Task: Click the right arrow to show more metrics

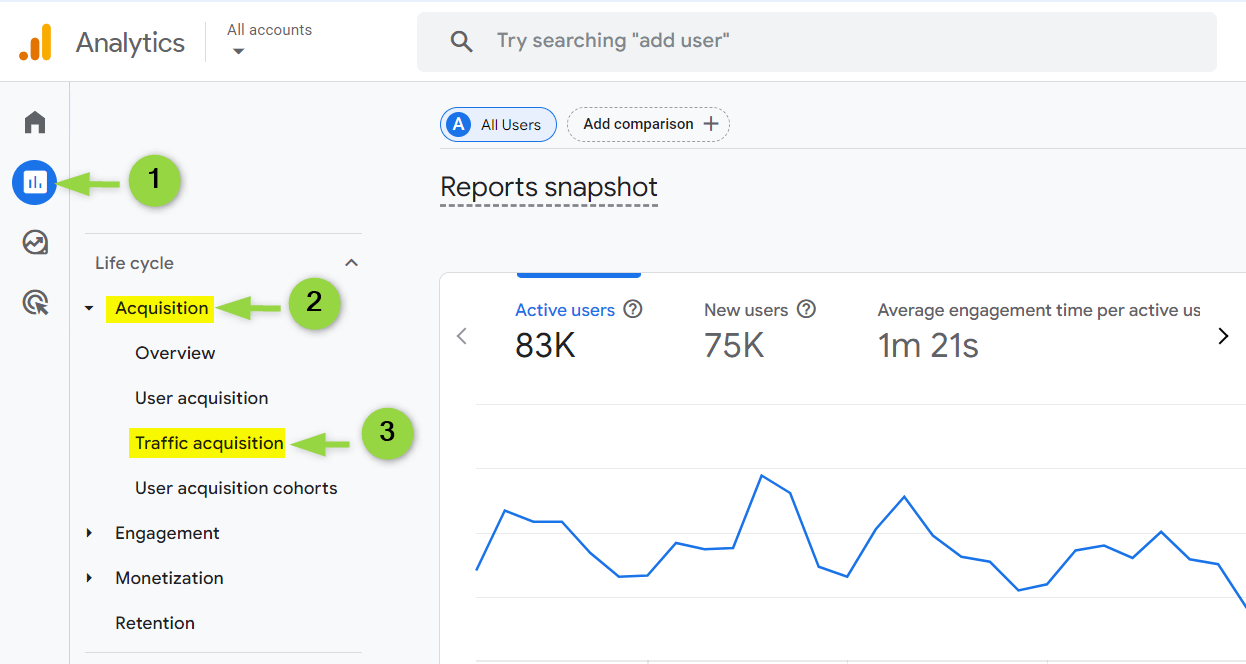Action: (1223, 336)
